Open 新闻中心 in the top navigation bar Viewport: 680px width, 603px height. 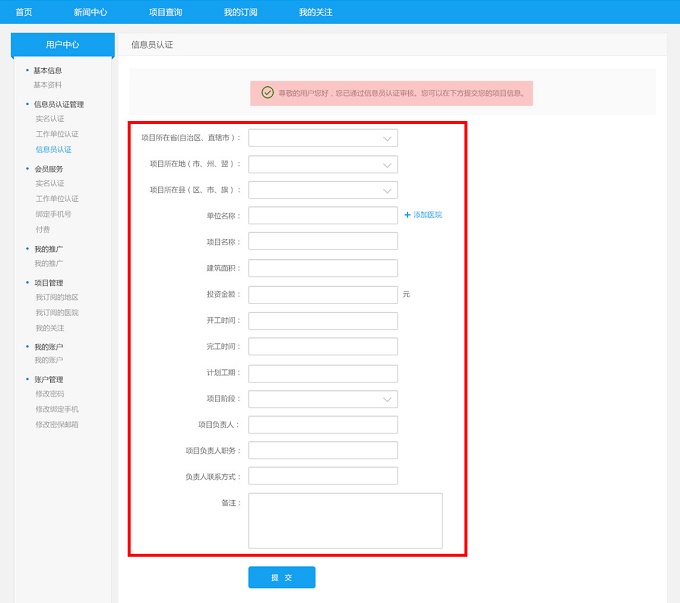pyautogui.click(x=90, y=12)
